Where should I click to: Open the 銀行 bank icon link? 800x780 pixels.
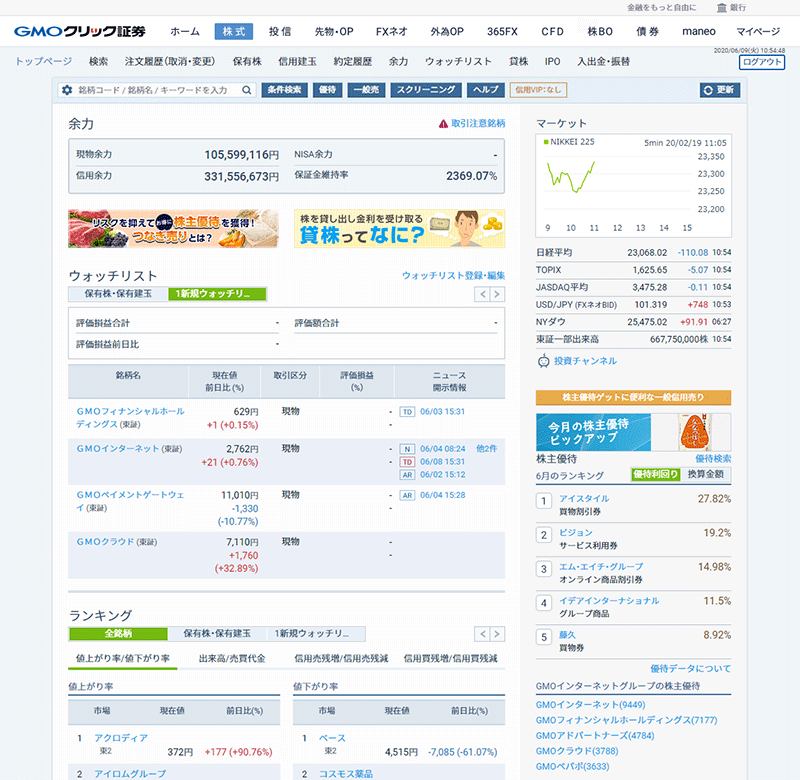click(729, 7)
